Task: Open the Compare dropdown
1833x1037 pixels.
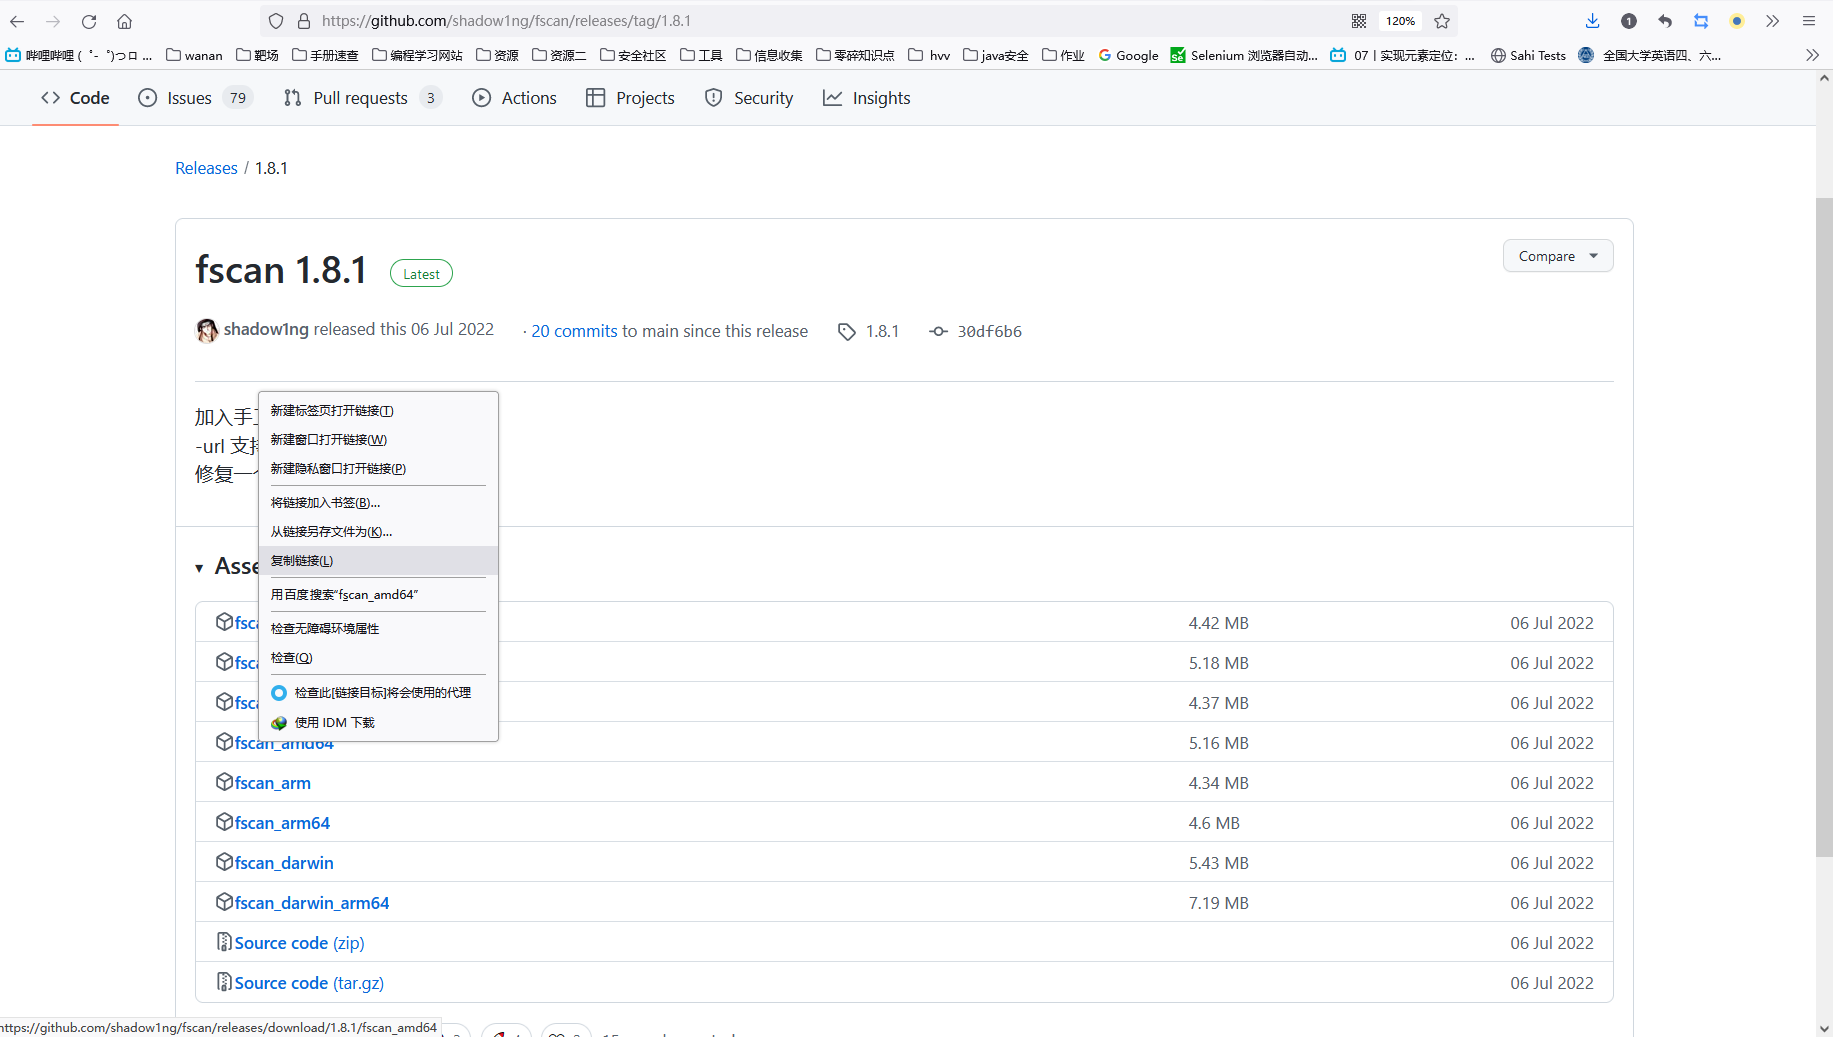Action: (1558, 256)
